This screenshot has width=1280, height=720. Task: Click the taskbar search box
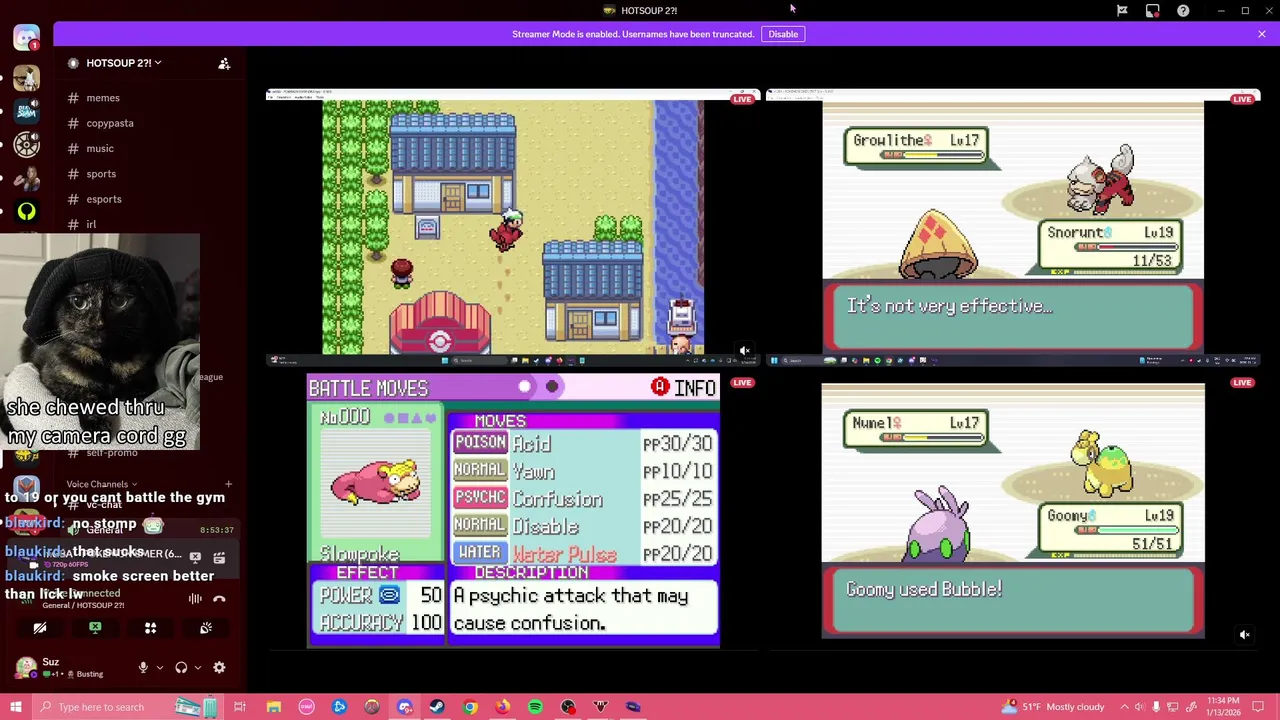(x=126, y=707)
